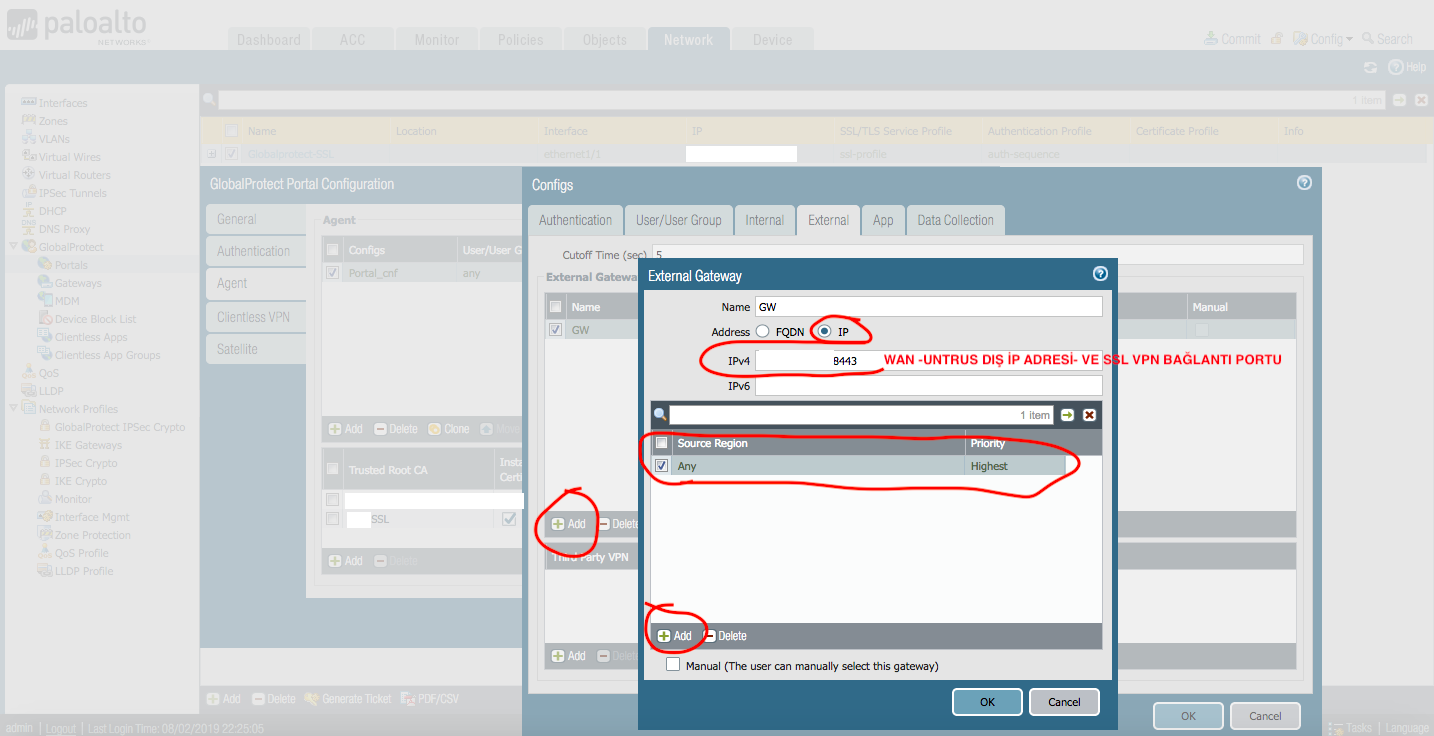
Task: Enable Manual gateway selection checkbox
Action: [673, 665]
